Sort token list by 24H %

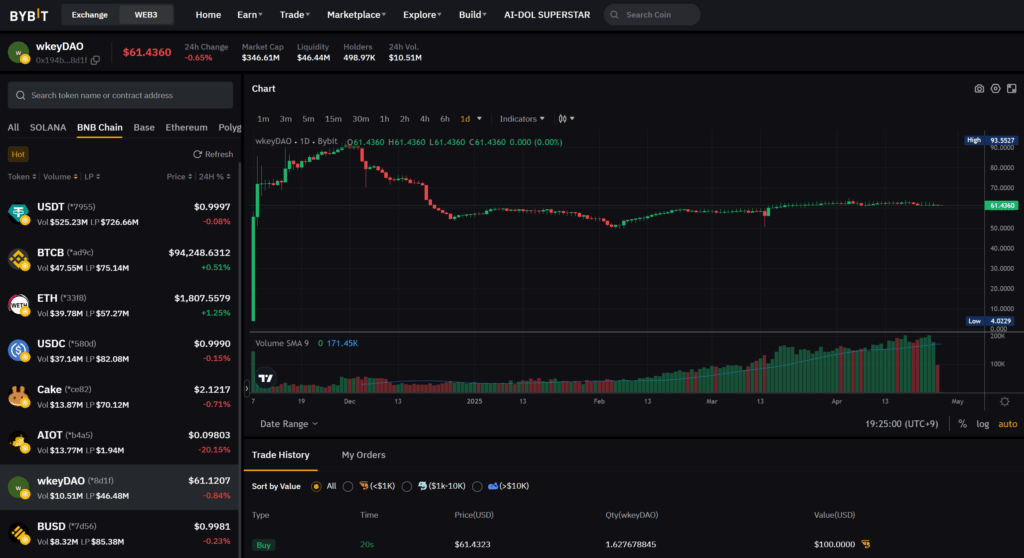[214, 176]
